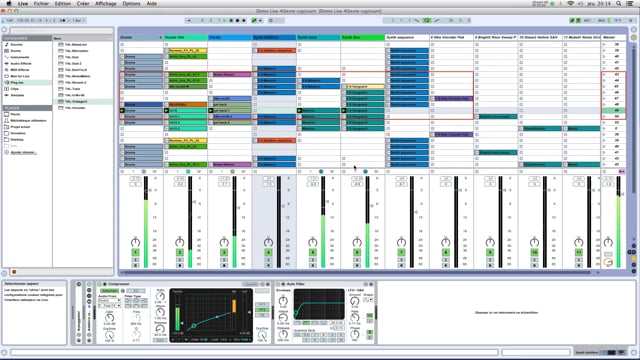The width and height of the screenshot is (640, 360).
Task: Open the Fichier menu
Action: 41,3
